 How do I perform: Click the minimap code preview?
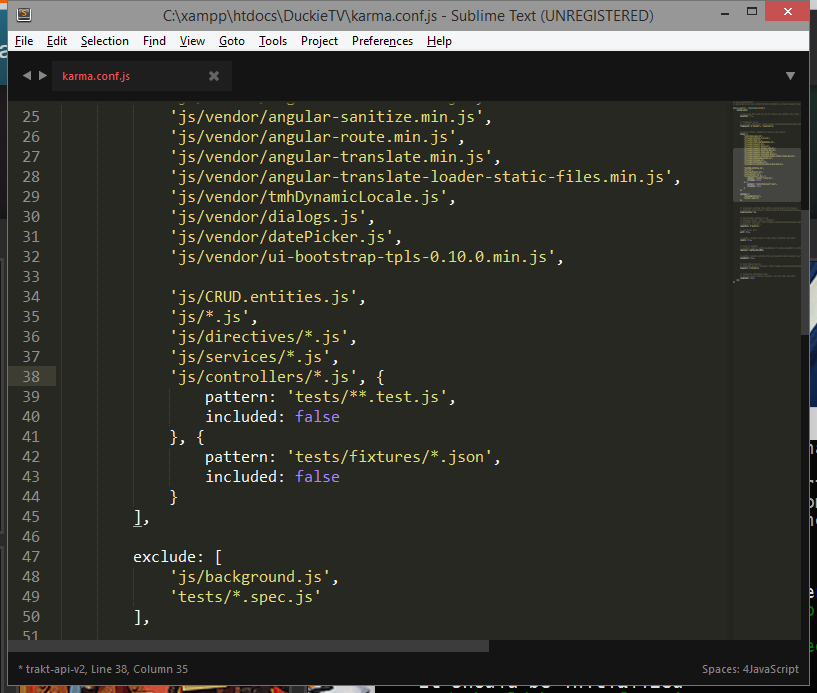point(766,193)
